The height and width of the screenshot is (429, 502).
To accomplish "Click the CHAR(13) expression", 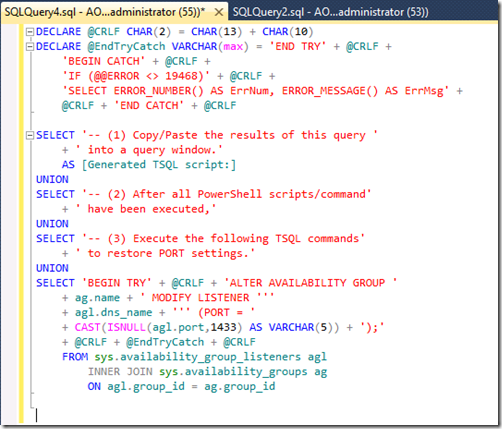I will coord(217,32).
